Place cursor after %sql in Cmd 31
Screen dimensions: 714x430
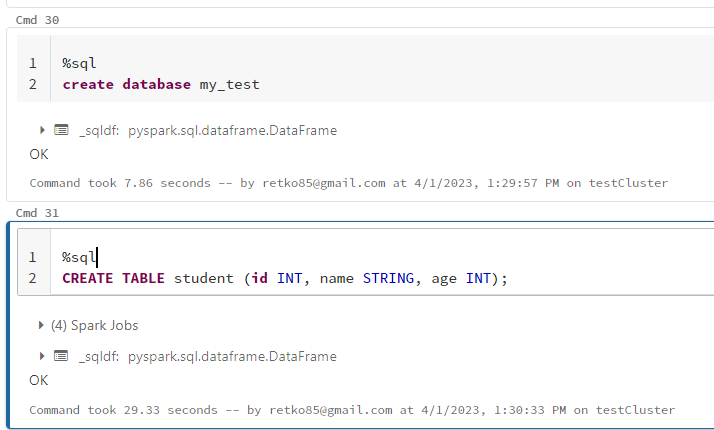point(97,257)
